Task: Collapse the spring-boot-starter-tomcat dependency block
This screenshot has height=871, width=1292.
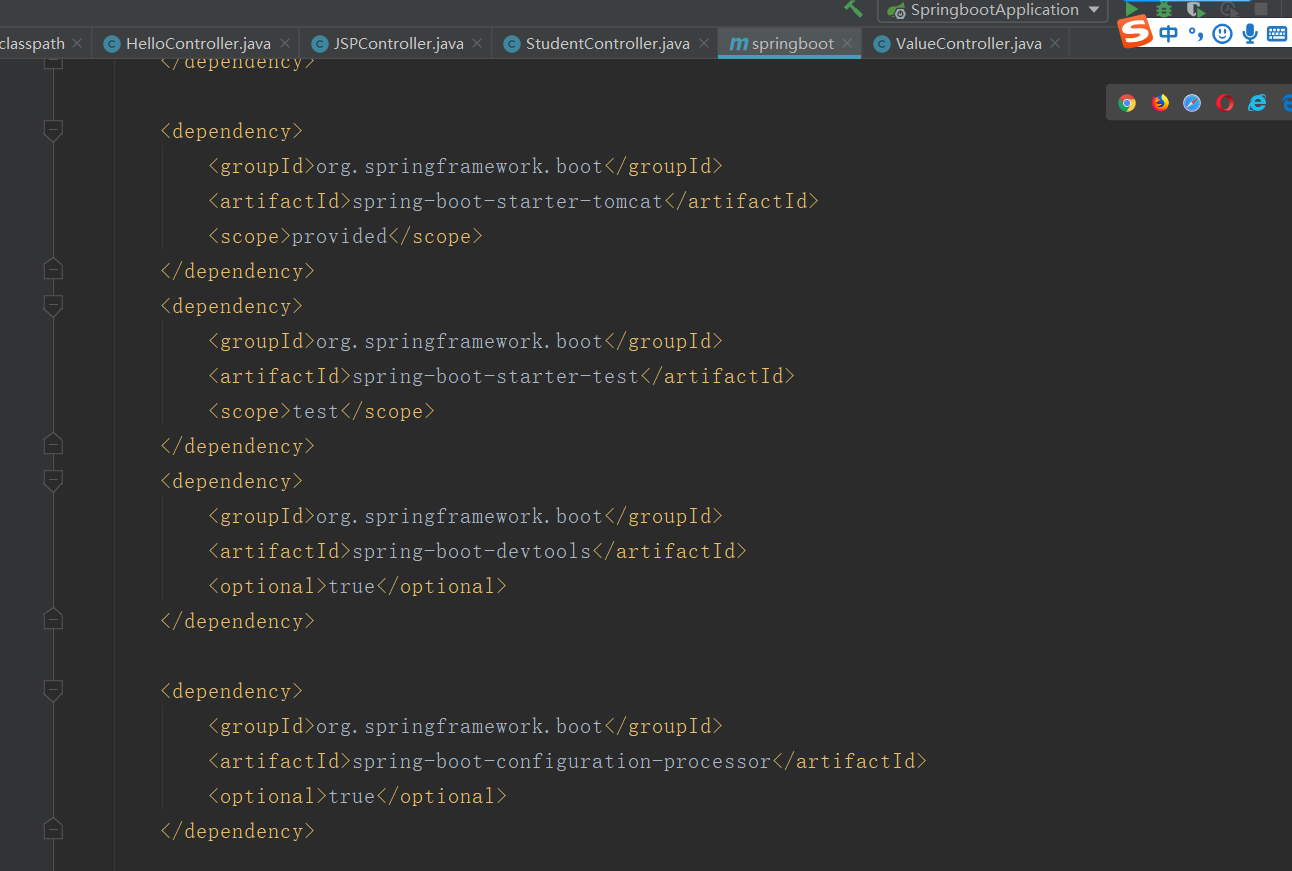Action: 52,130
